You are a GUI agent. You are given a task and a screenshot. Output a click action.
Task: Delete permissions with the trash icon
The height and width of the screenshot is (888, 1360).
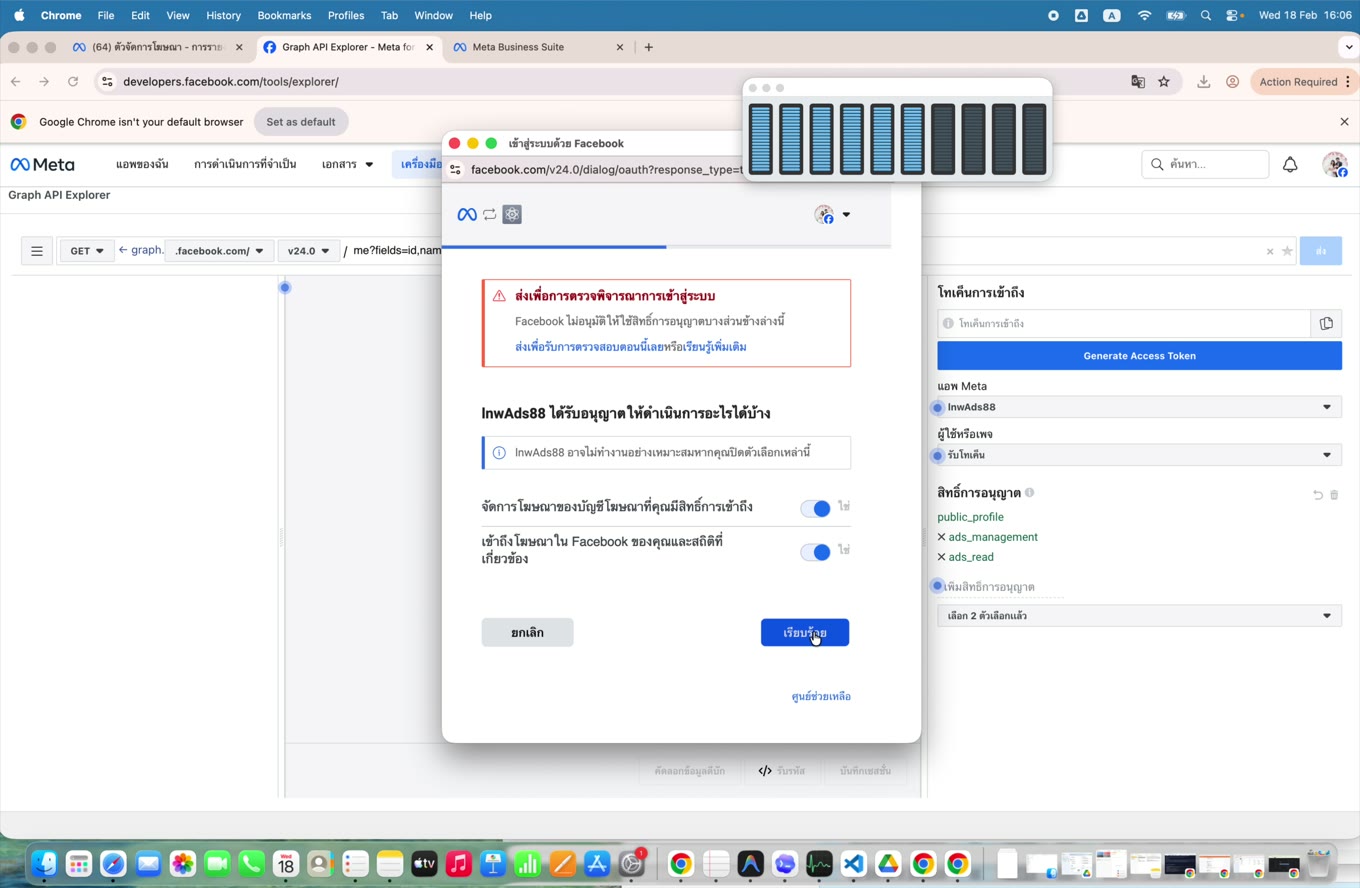[x=1334, y=494]
